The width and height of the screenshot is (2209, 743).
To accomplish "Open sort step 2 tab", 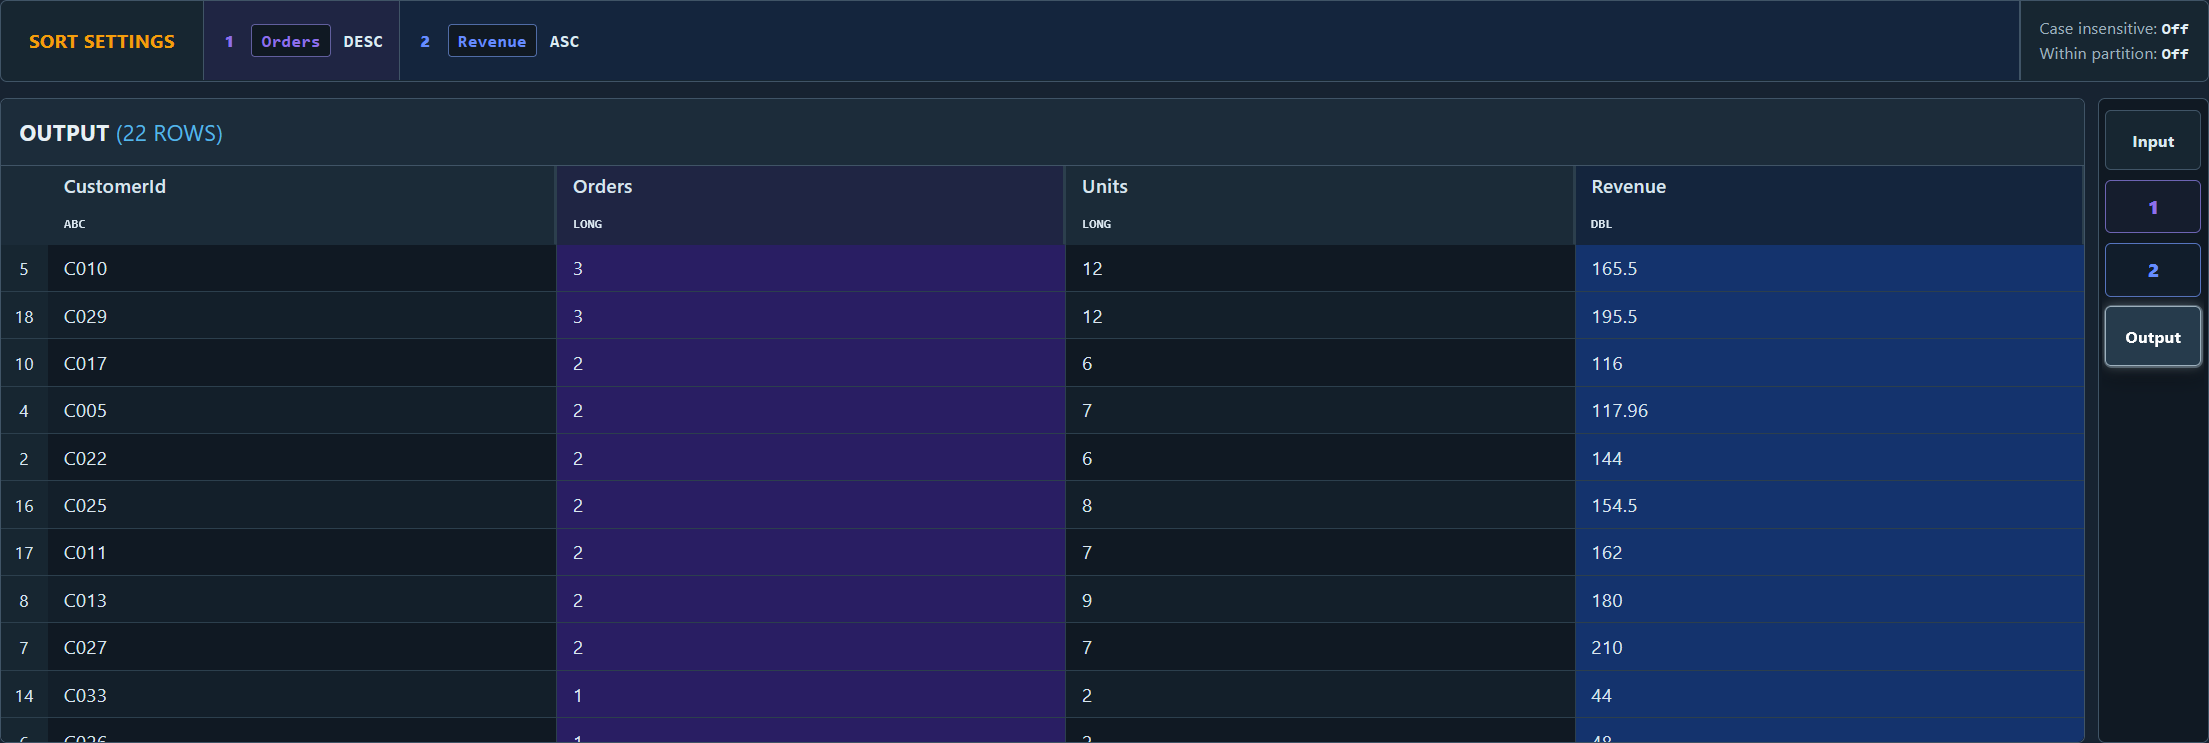I will [2152, 270].
